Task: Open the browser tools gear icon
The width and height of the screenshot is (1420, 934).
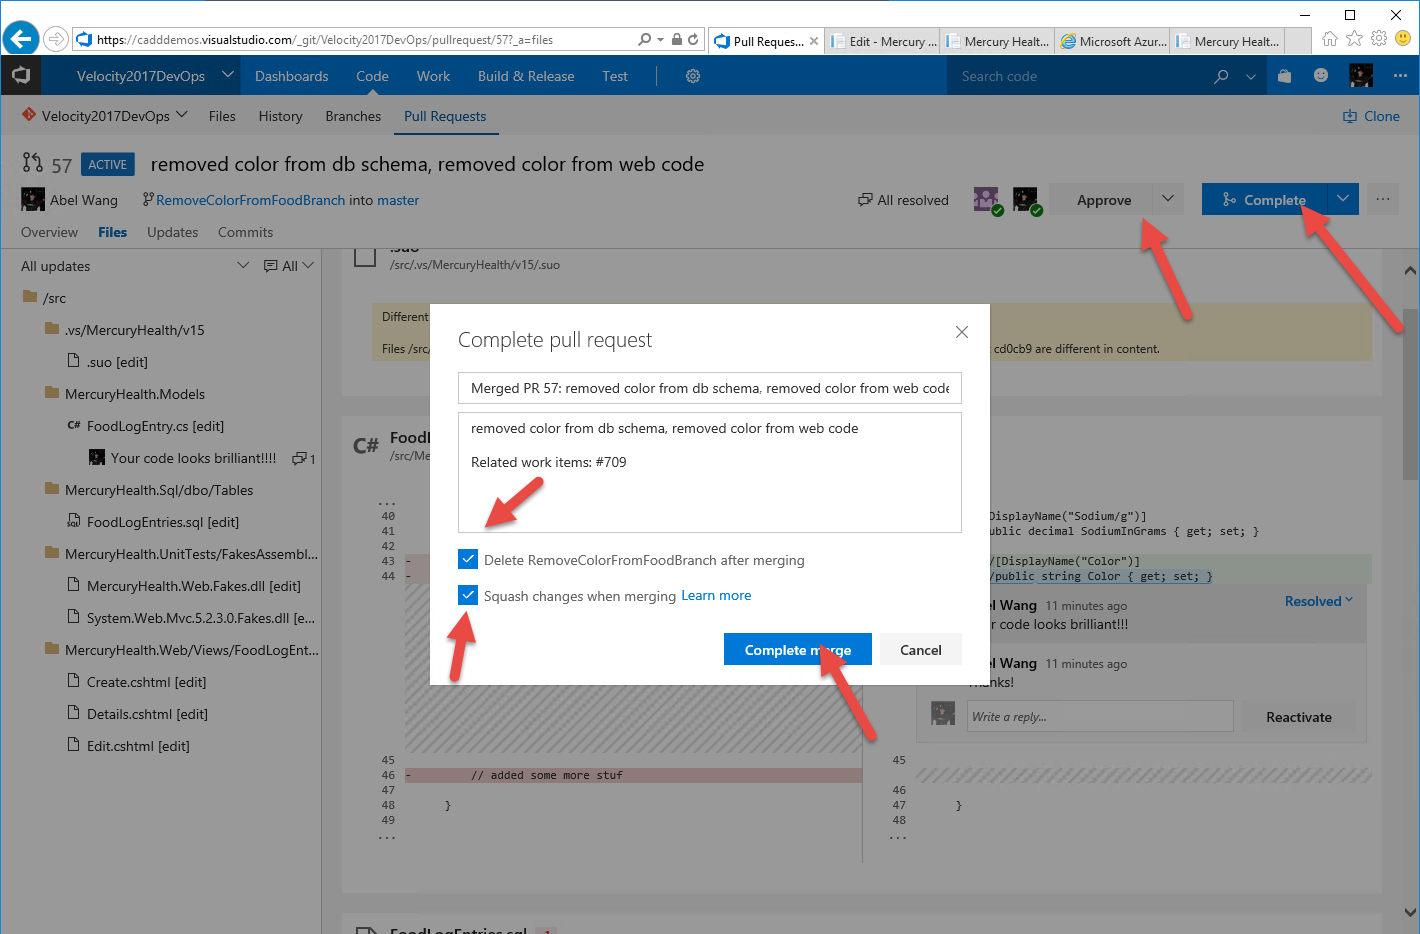Action: tap(1379, 39)
